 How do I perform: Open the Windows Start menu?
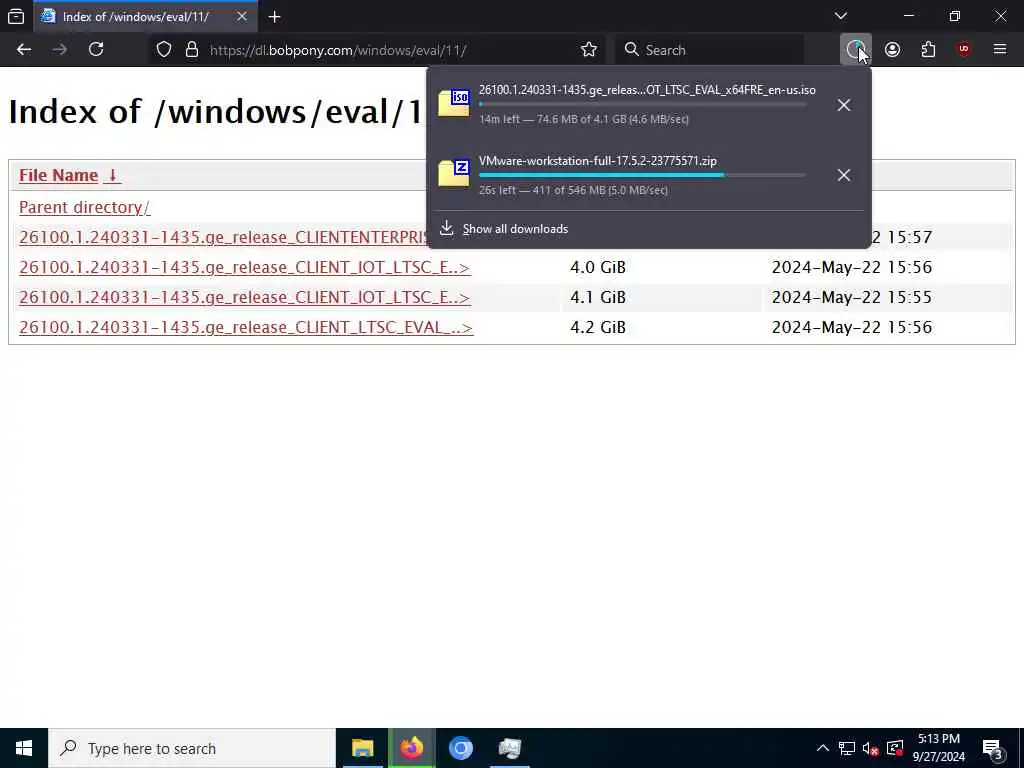[x=24, y=748]
